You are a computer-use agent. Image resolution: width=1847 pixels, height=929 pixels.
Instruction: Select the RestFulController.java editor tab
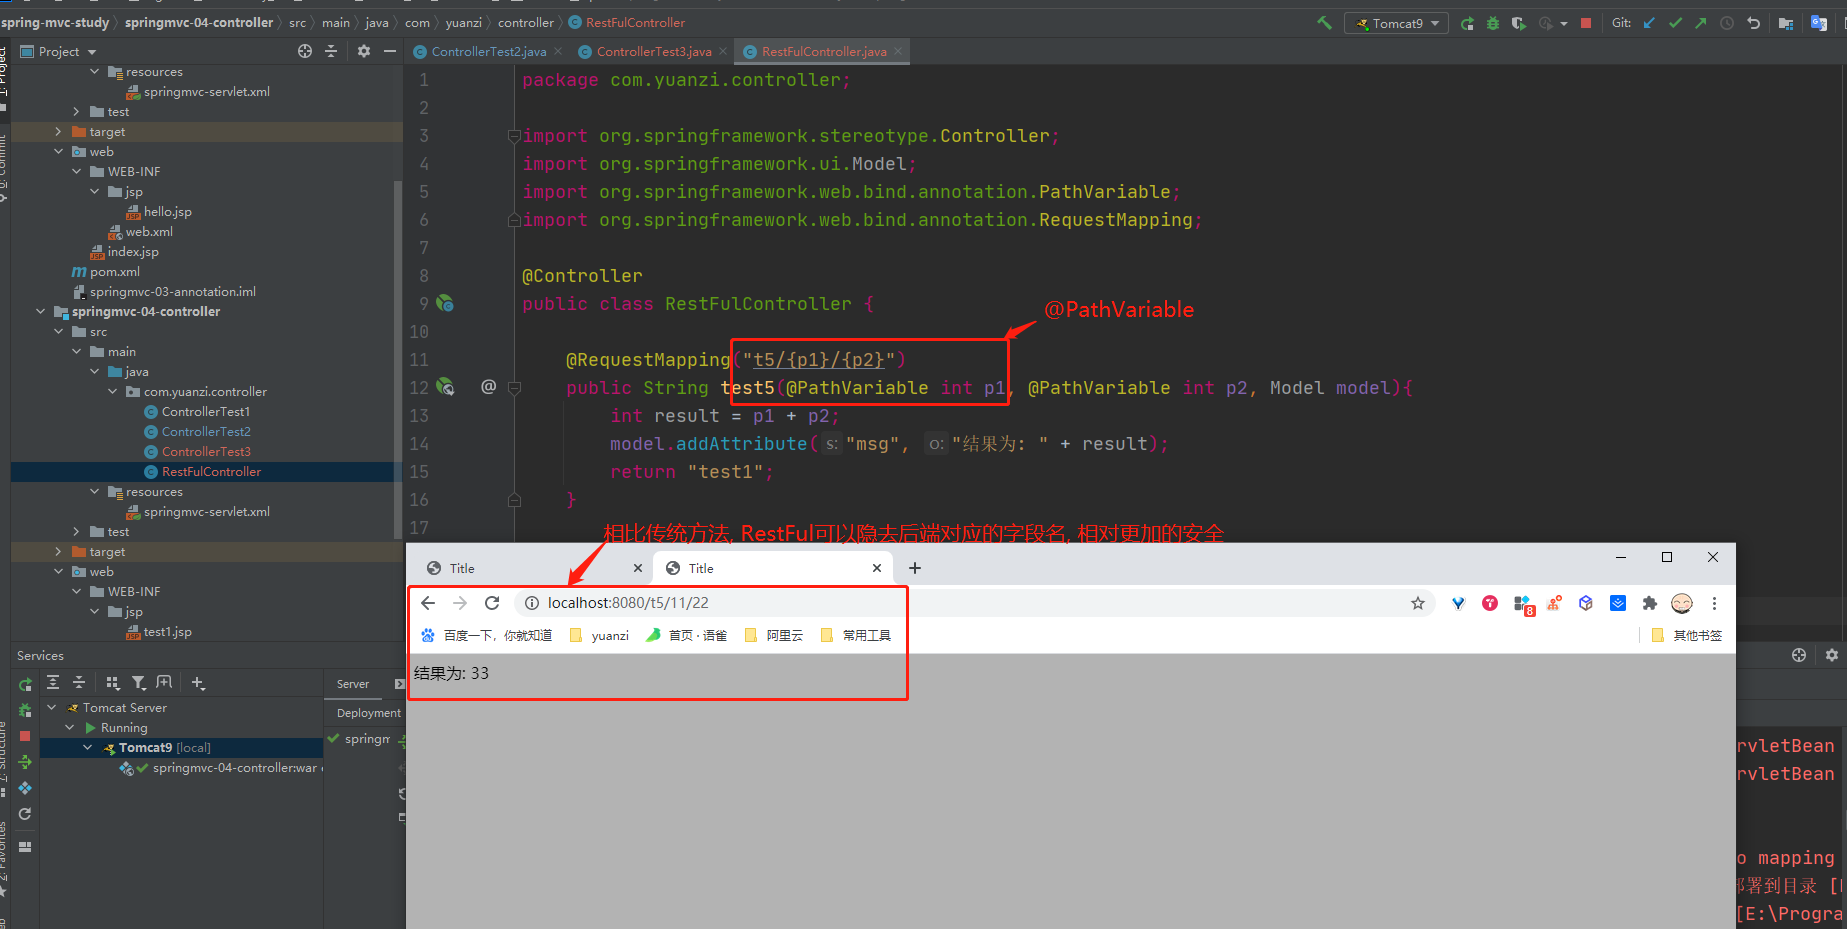point(823,52)
